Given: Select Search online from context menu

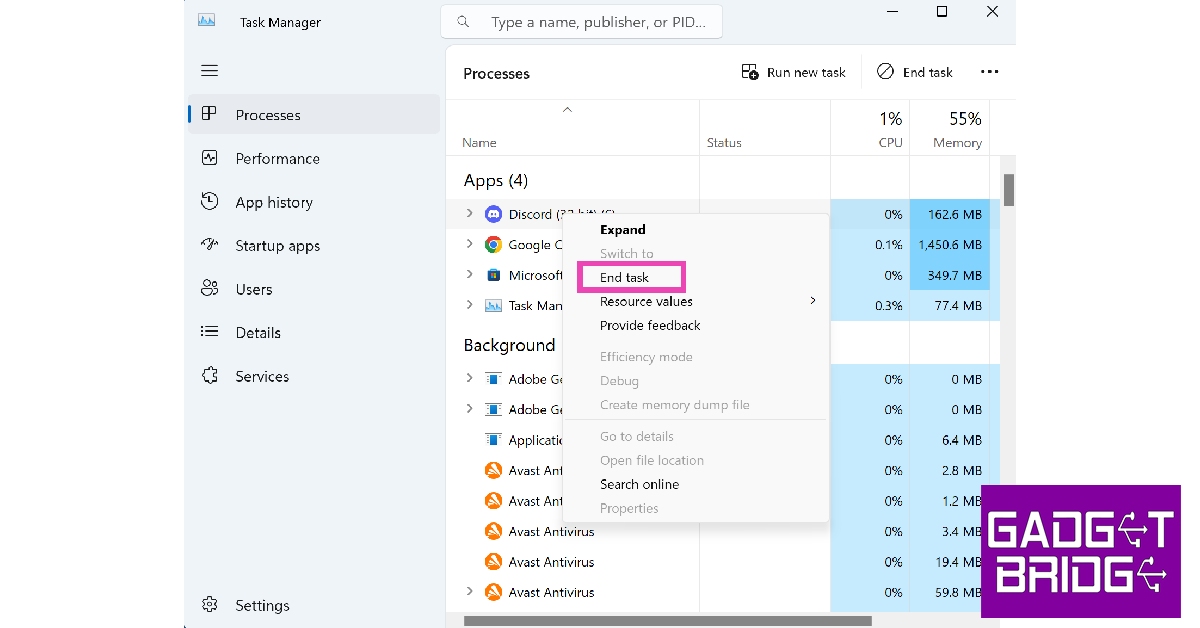Looking at the screenshot, I should point(639,484).
